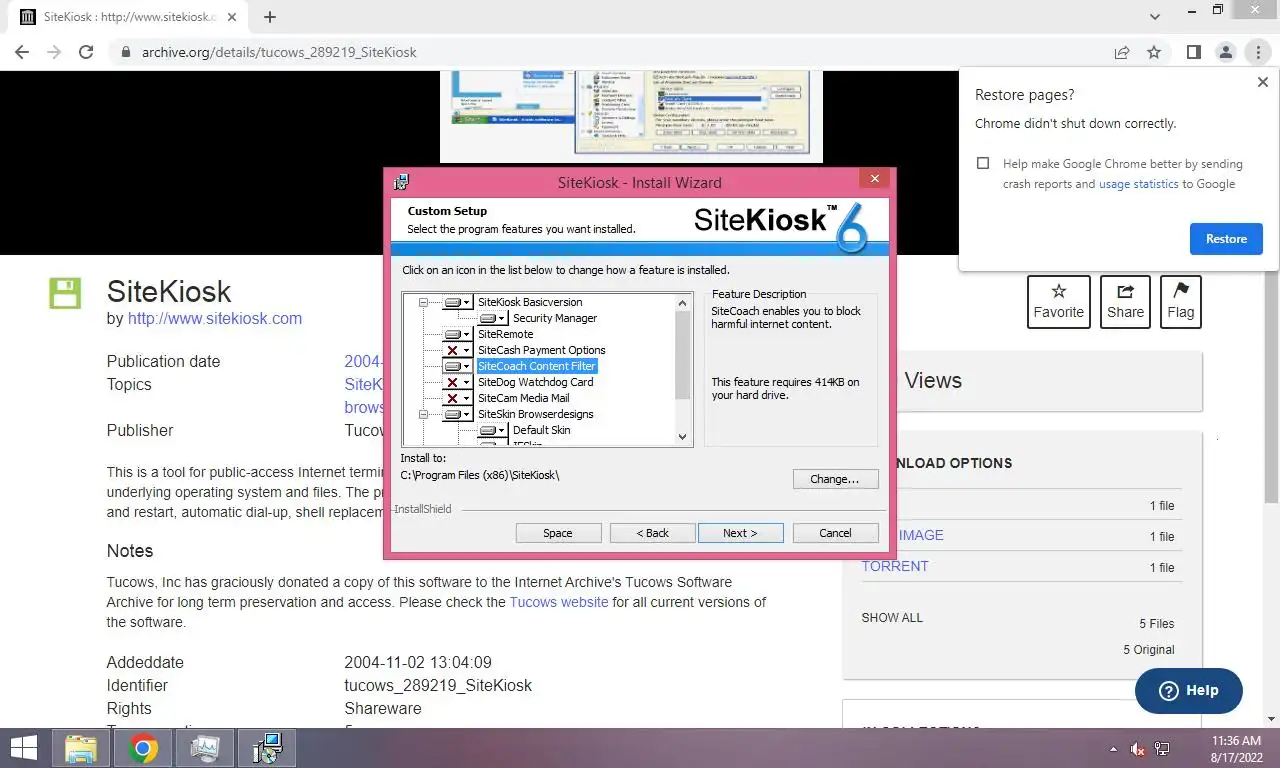Screen dimensions: 1280x768
Task: Close the SiteKiosk Install Wizard window
Action: coord(874,179)
